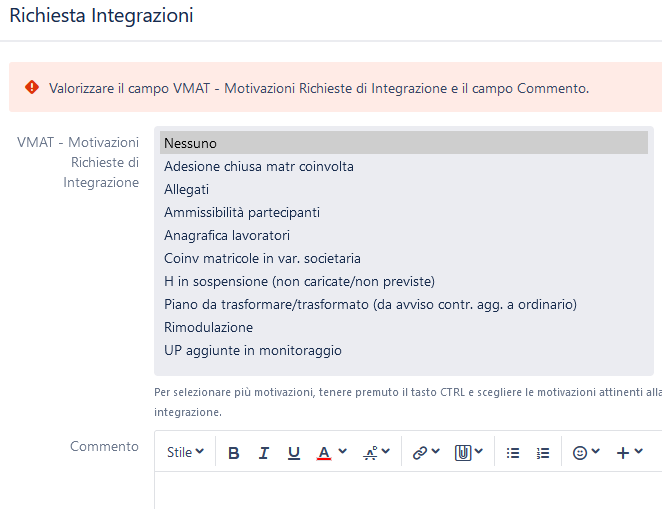Image resolution: width=662 pixels, height=509 pixels.
Task: Click the 'Commento' field label
Action: coord(104,446)
